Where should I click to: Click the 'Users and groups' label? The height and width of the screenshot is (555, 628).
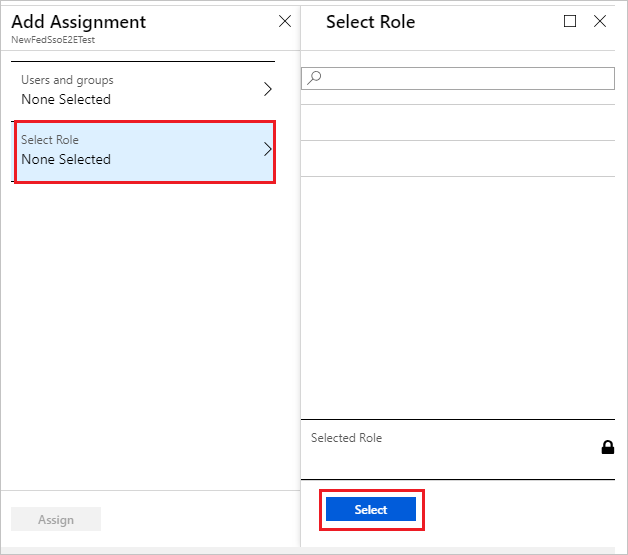[67, 80]
